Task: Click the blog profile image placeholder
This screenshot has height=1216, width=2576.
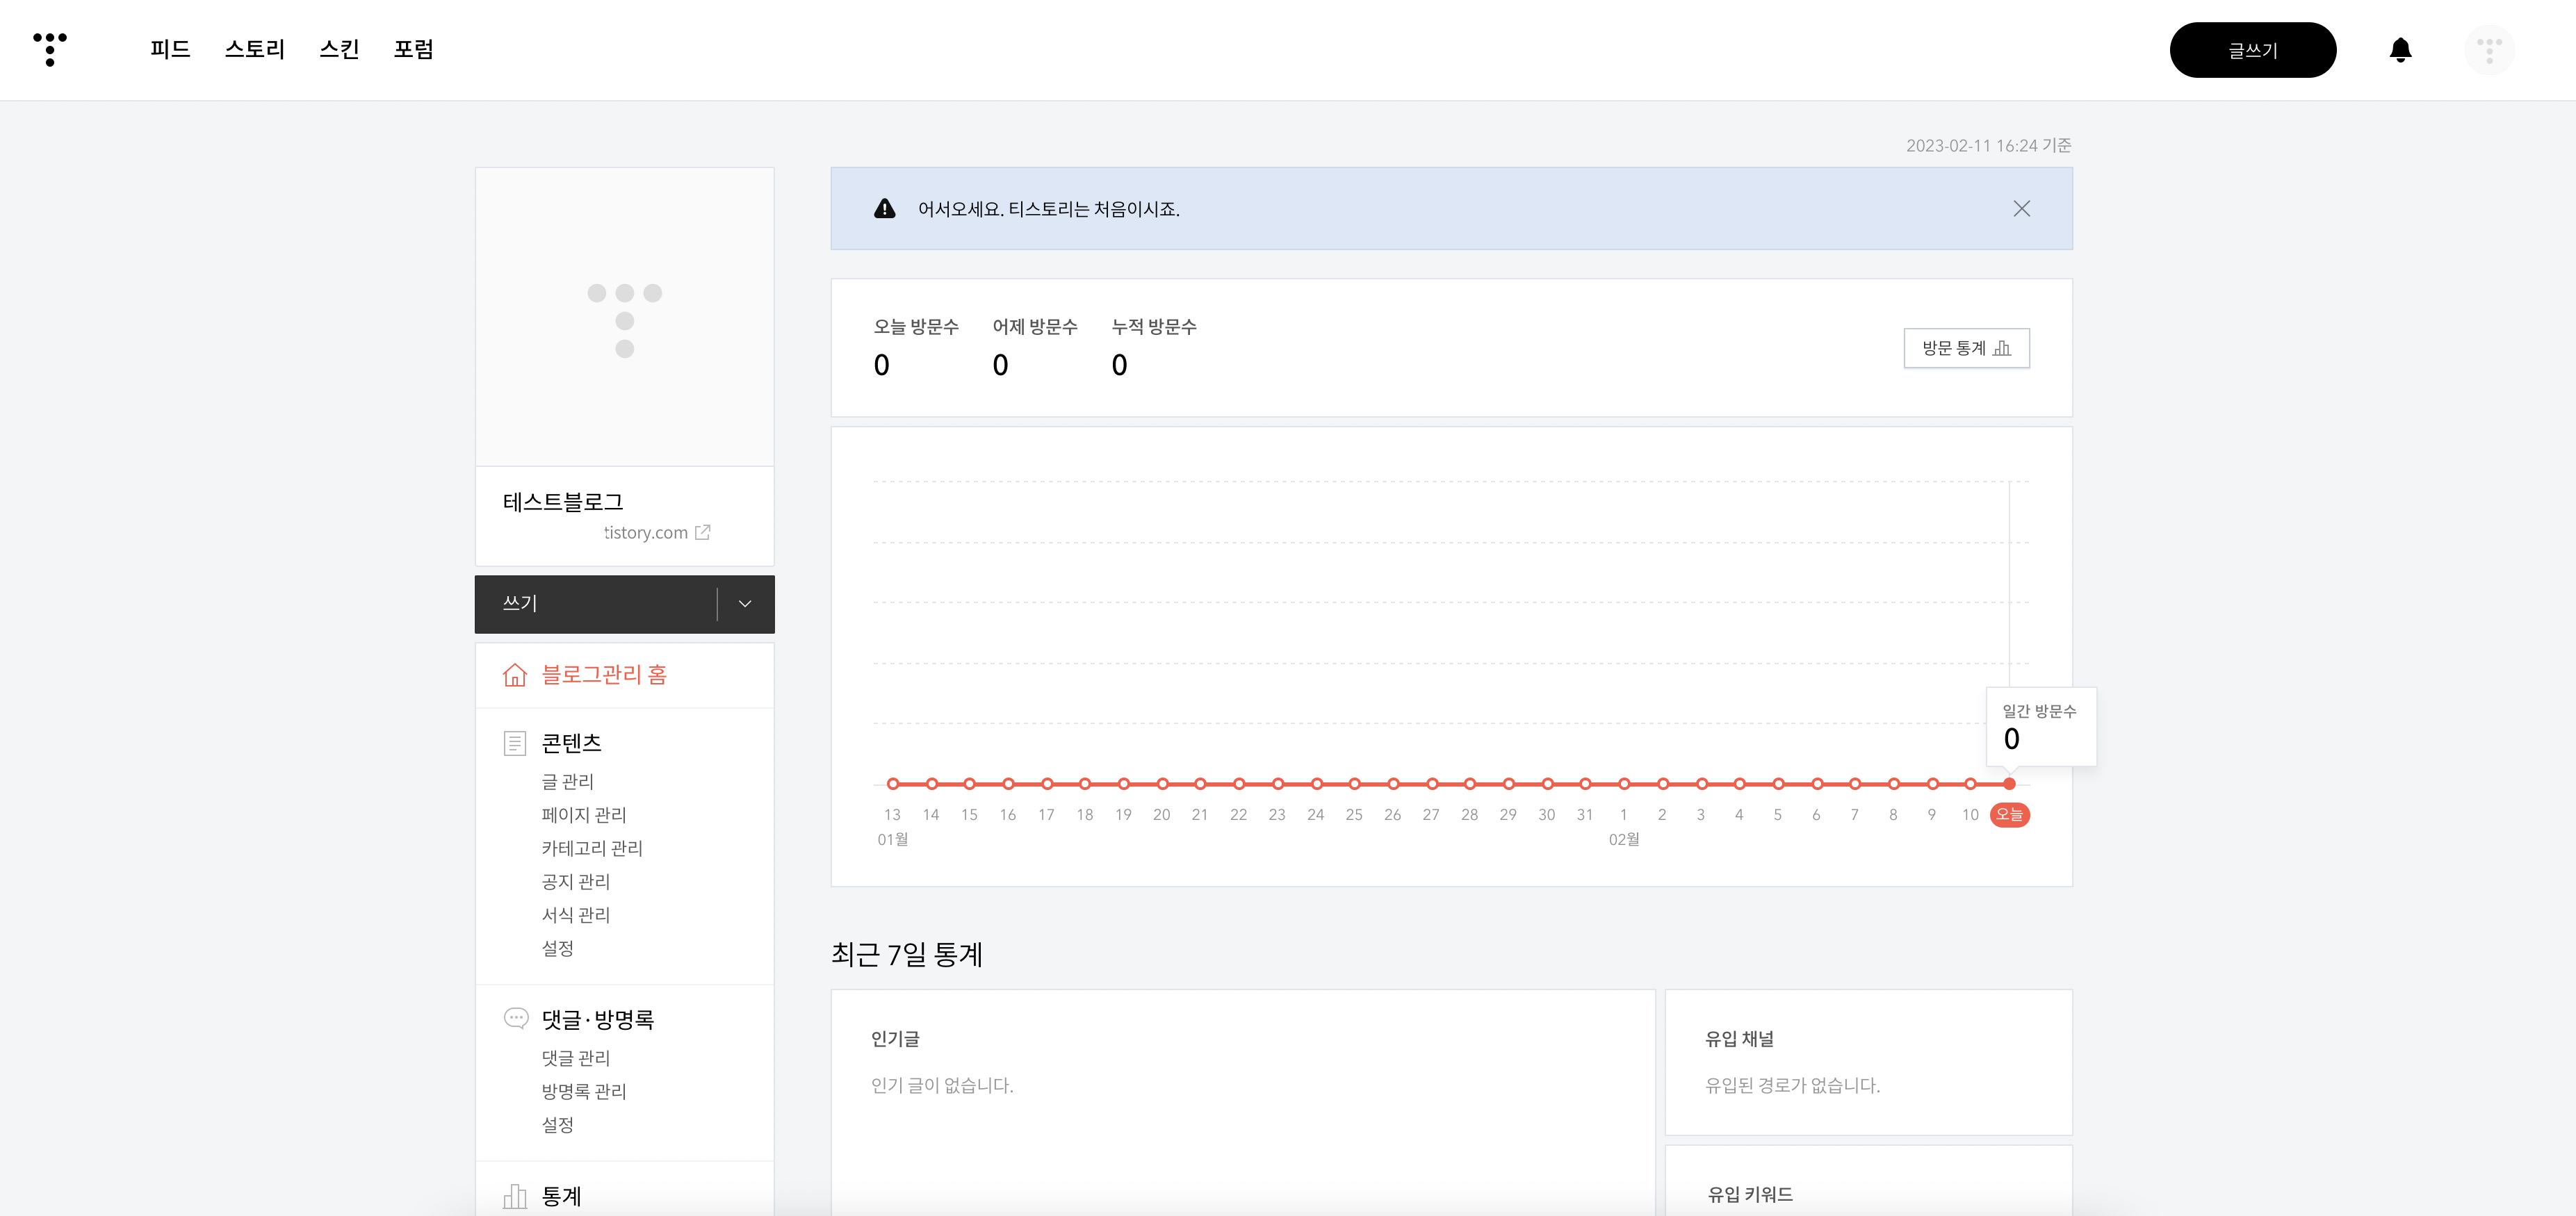Action: coord(625,317)
